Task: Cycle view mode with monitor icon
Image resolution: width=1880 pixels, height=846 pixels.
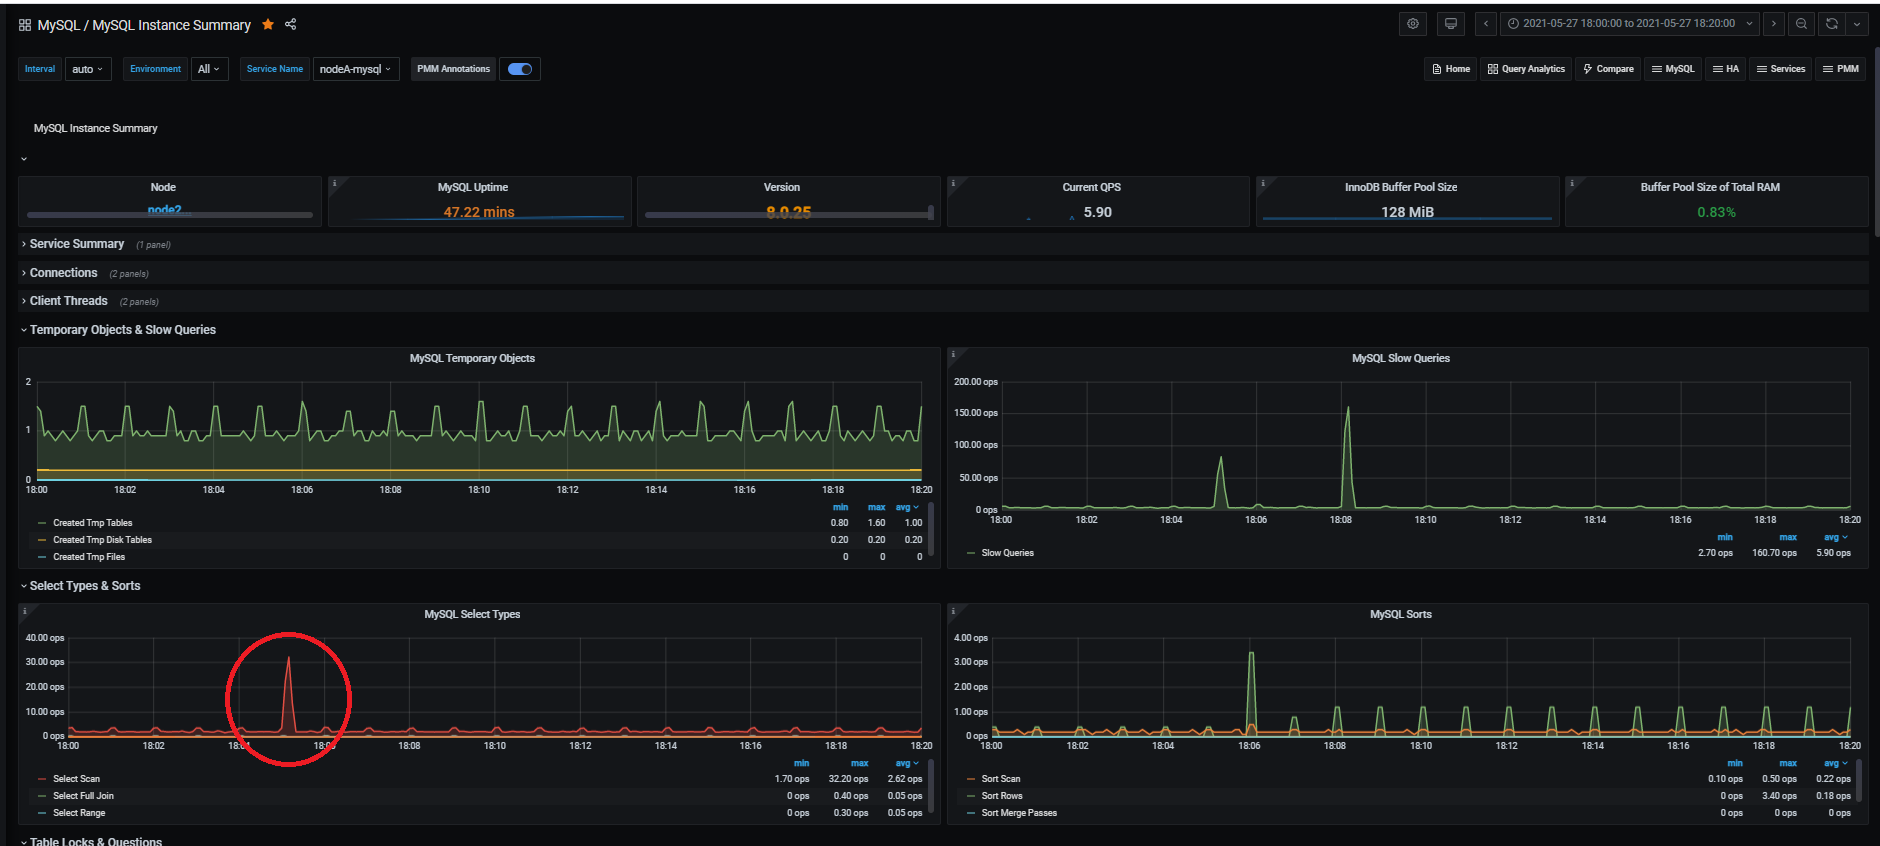Action: (1451, 24)
